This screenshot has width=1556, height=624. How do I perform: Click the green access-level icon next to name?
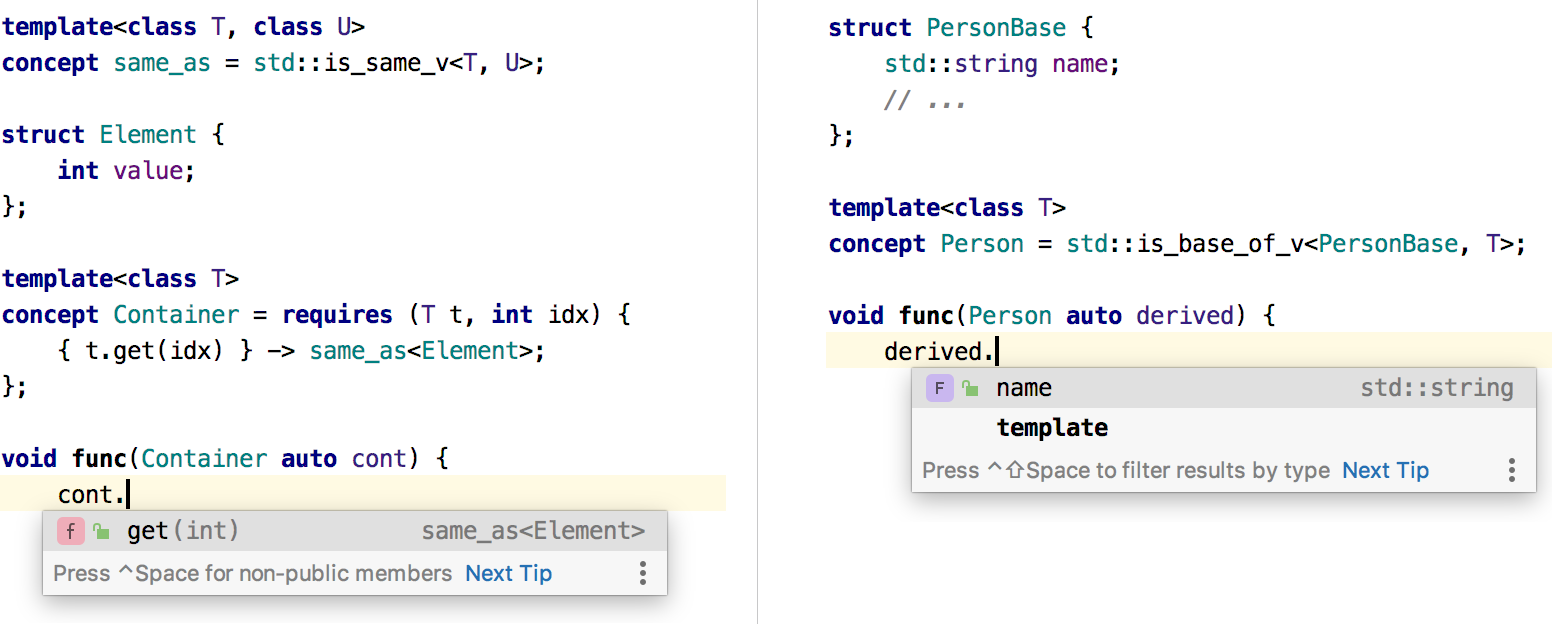[969, 388]
